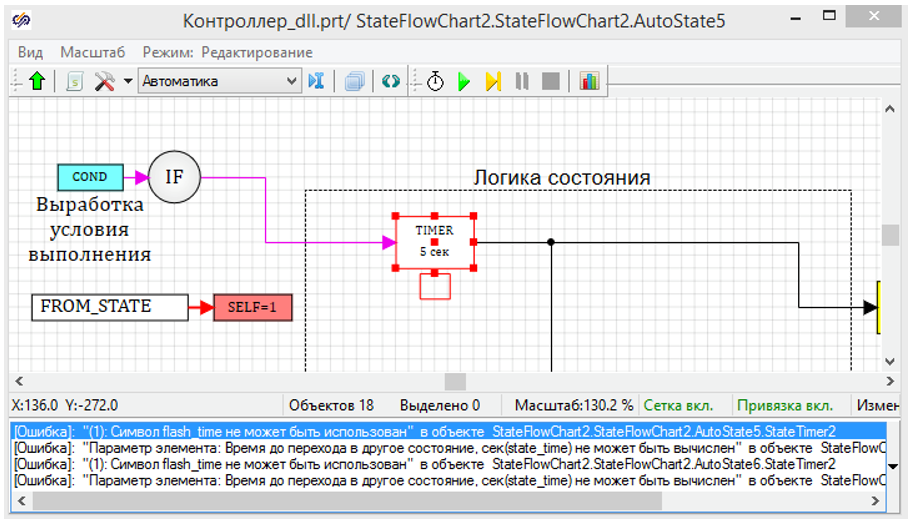Click error log vertical down arrow
The width and height of the screenshot is (911, 522).
[893, 466]
